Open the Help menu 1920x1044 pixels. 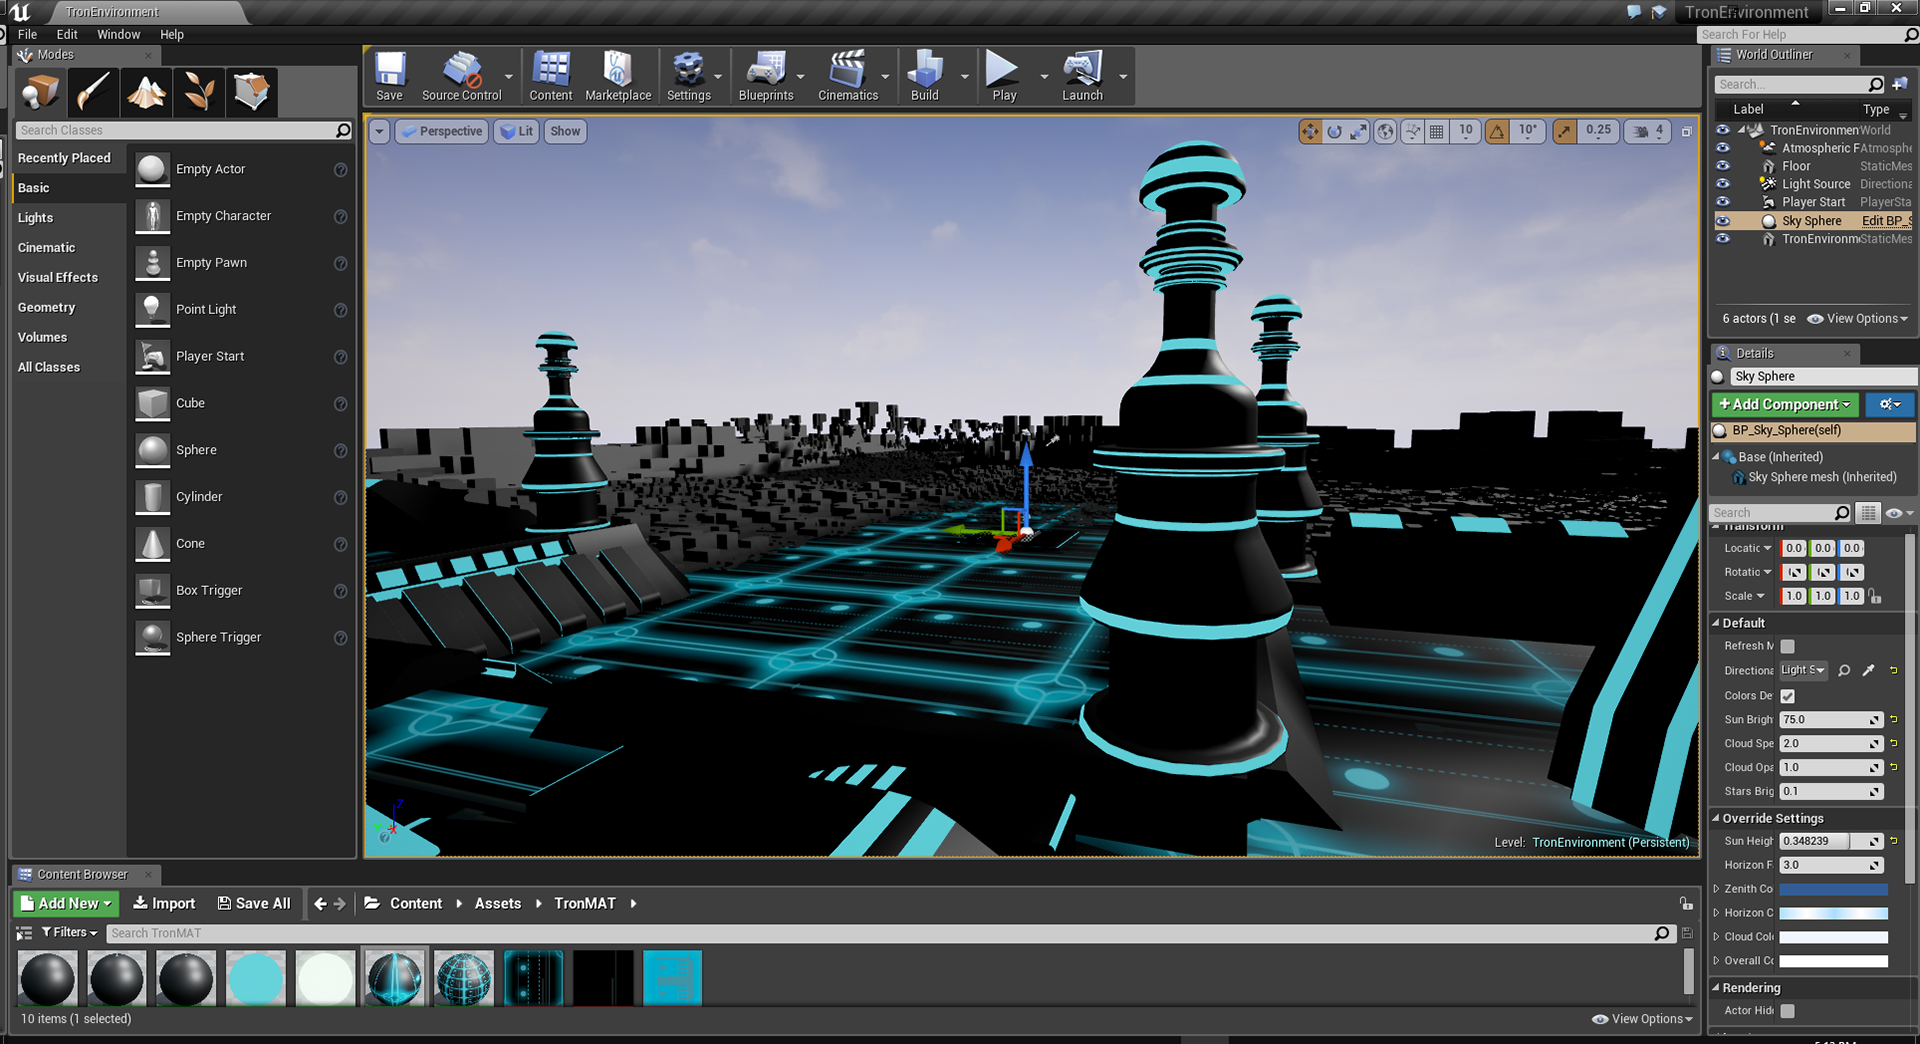pos(172,34)
